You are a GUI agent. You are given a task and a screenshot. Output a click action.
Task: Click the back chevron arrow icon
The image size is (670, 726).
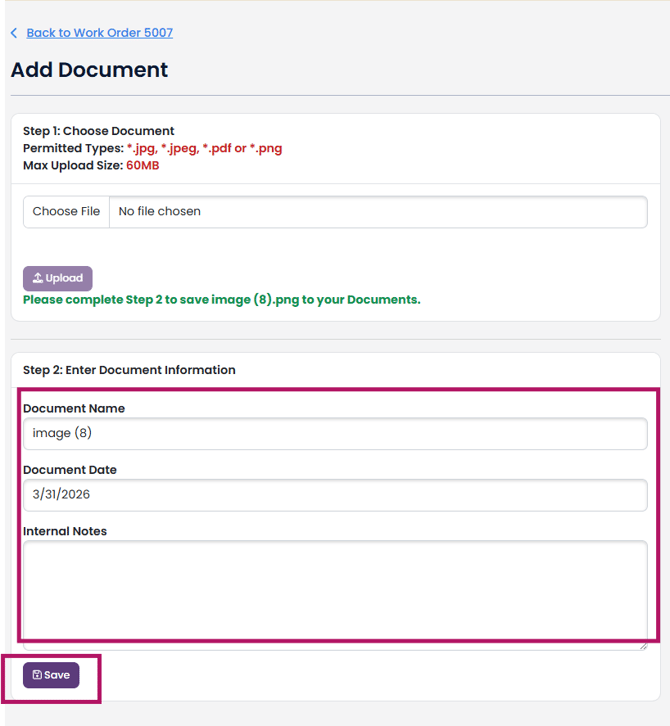[14, 33]
